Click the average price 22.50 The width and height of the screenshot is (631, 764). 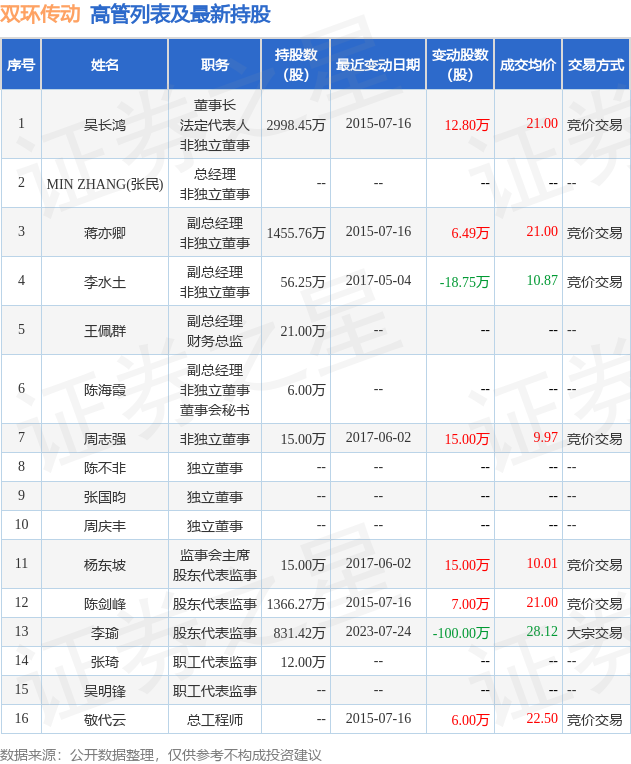tap(542, 718)
